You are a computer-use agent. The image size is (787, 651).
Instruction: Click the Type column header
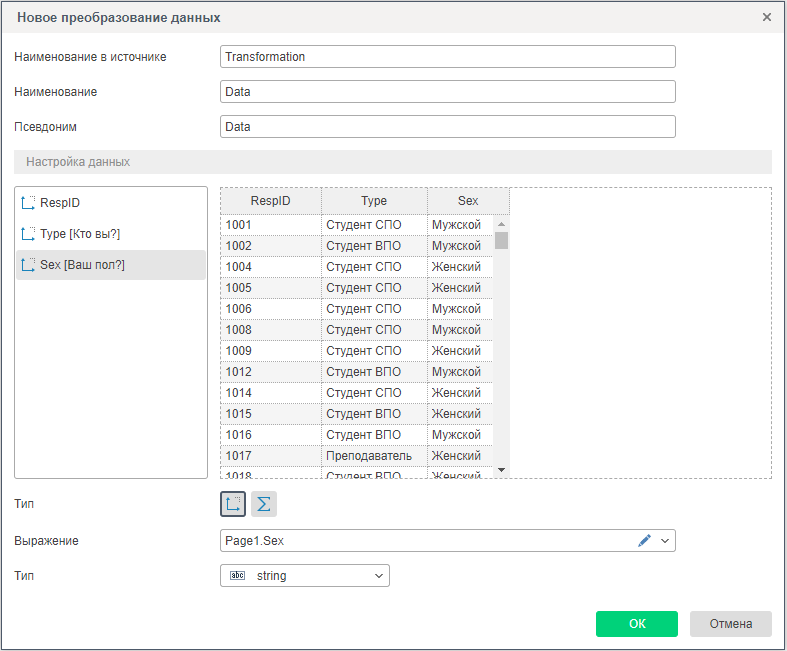pyautogui.click(x=374, y=201)
